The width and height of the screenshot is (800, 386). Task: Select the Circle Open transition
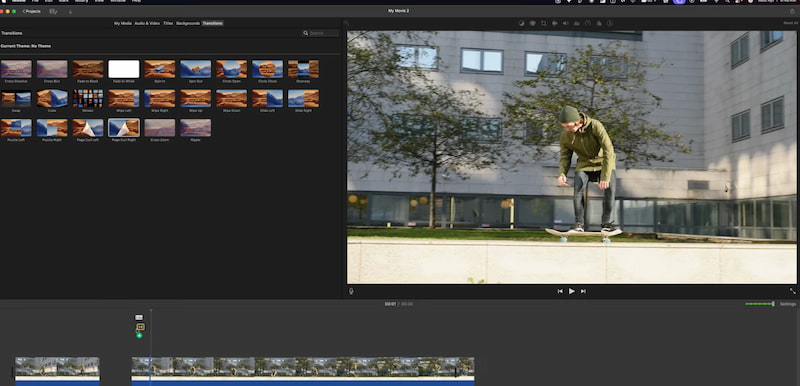tap(231, 69)
